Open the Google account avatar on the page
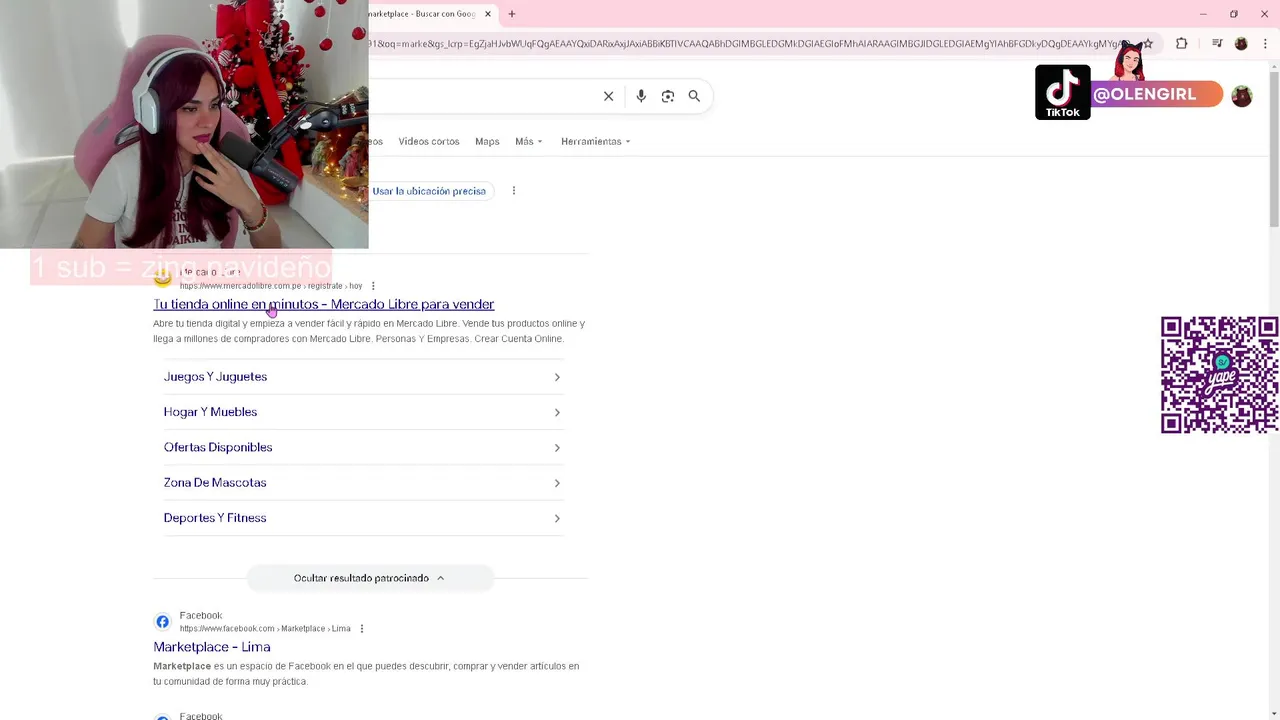 [x=1242, y=96]
